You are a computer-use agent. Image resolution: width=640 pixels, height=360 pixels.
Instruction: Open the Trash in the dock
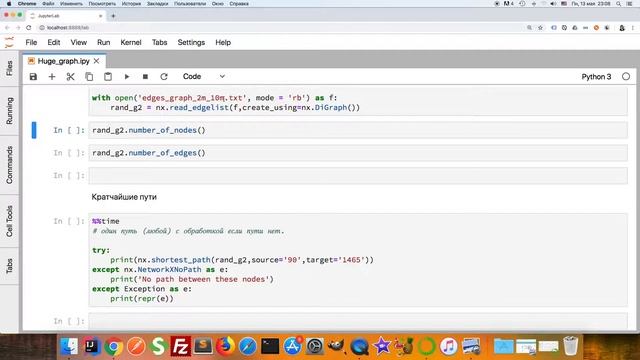tap(571, 347)
